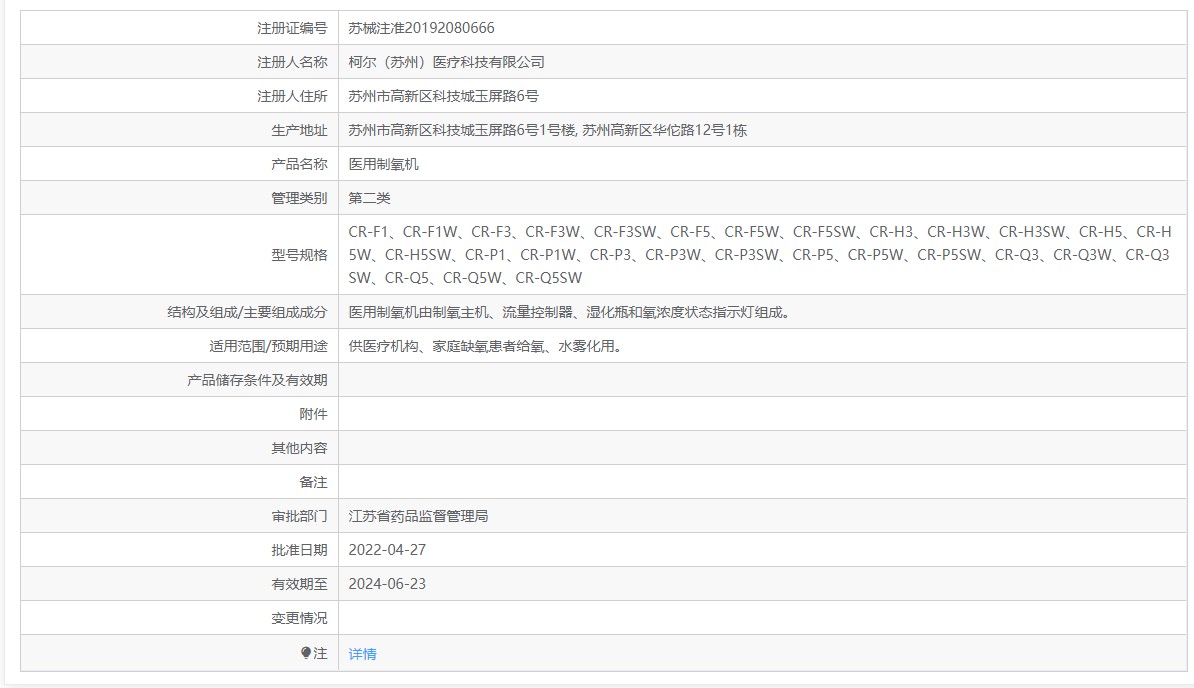Select the category value 第二类
The width and height of the screenshot is (1194, 688).
(x=369, y=199)
